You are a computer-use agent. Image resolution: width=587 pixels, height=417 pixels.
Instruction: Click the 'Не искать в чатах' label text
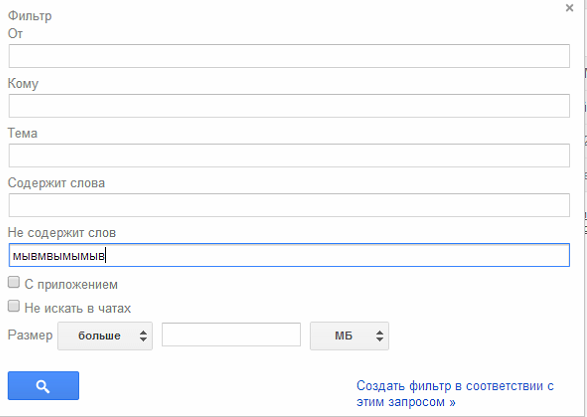pos(78,308)
